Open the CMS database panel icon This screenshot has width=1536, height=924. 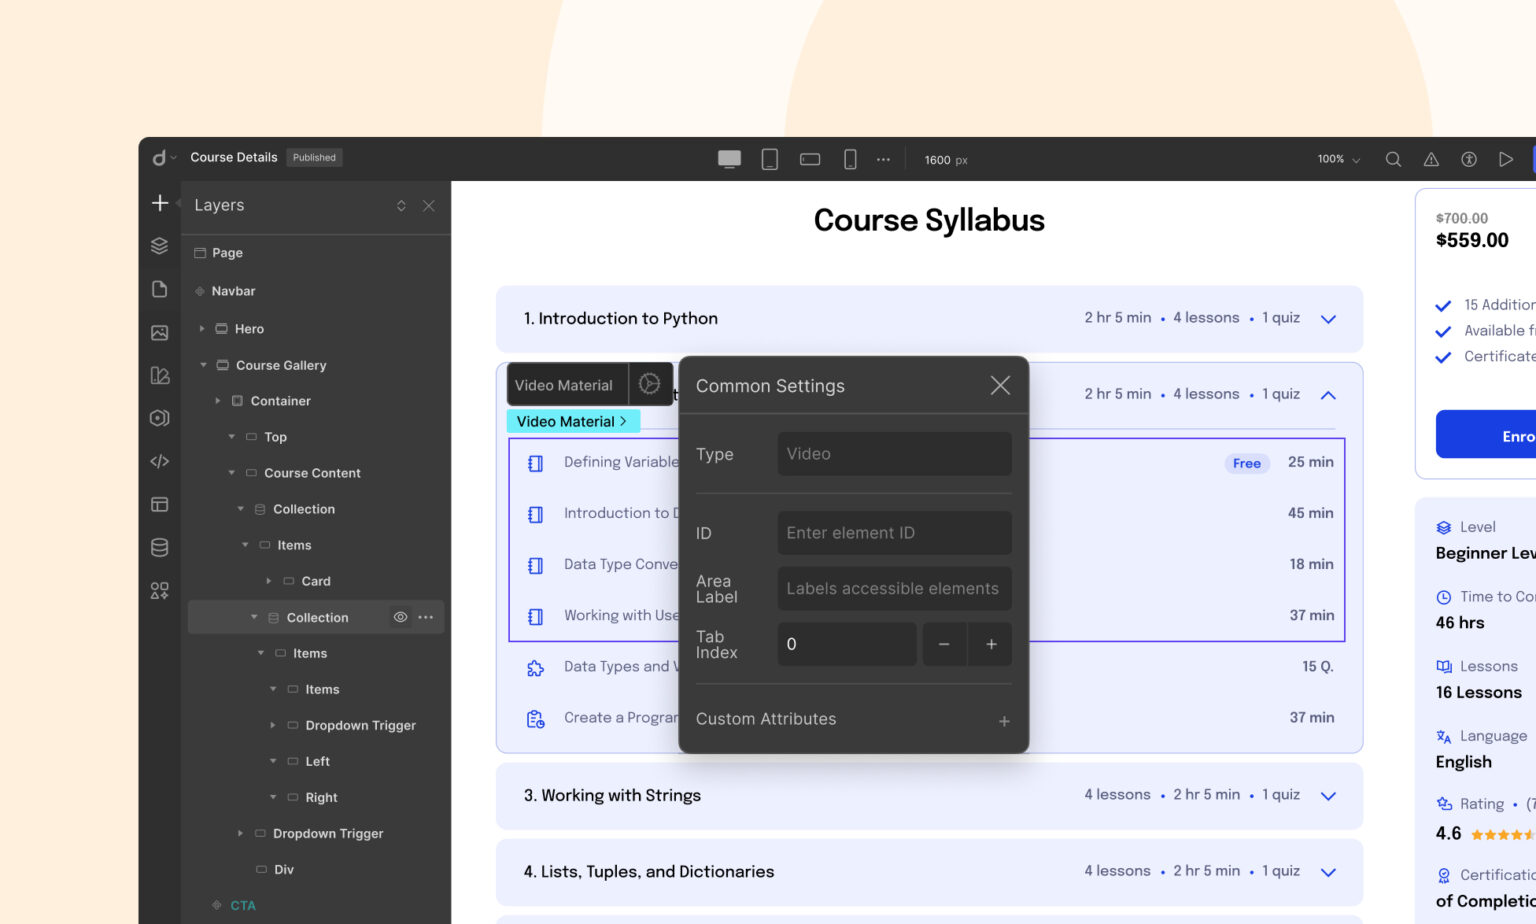pyautogui.click(x=160, y=547)
